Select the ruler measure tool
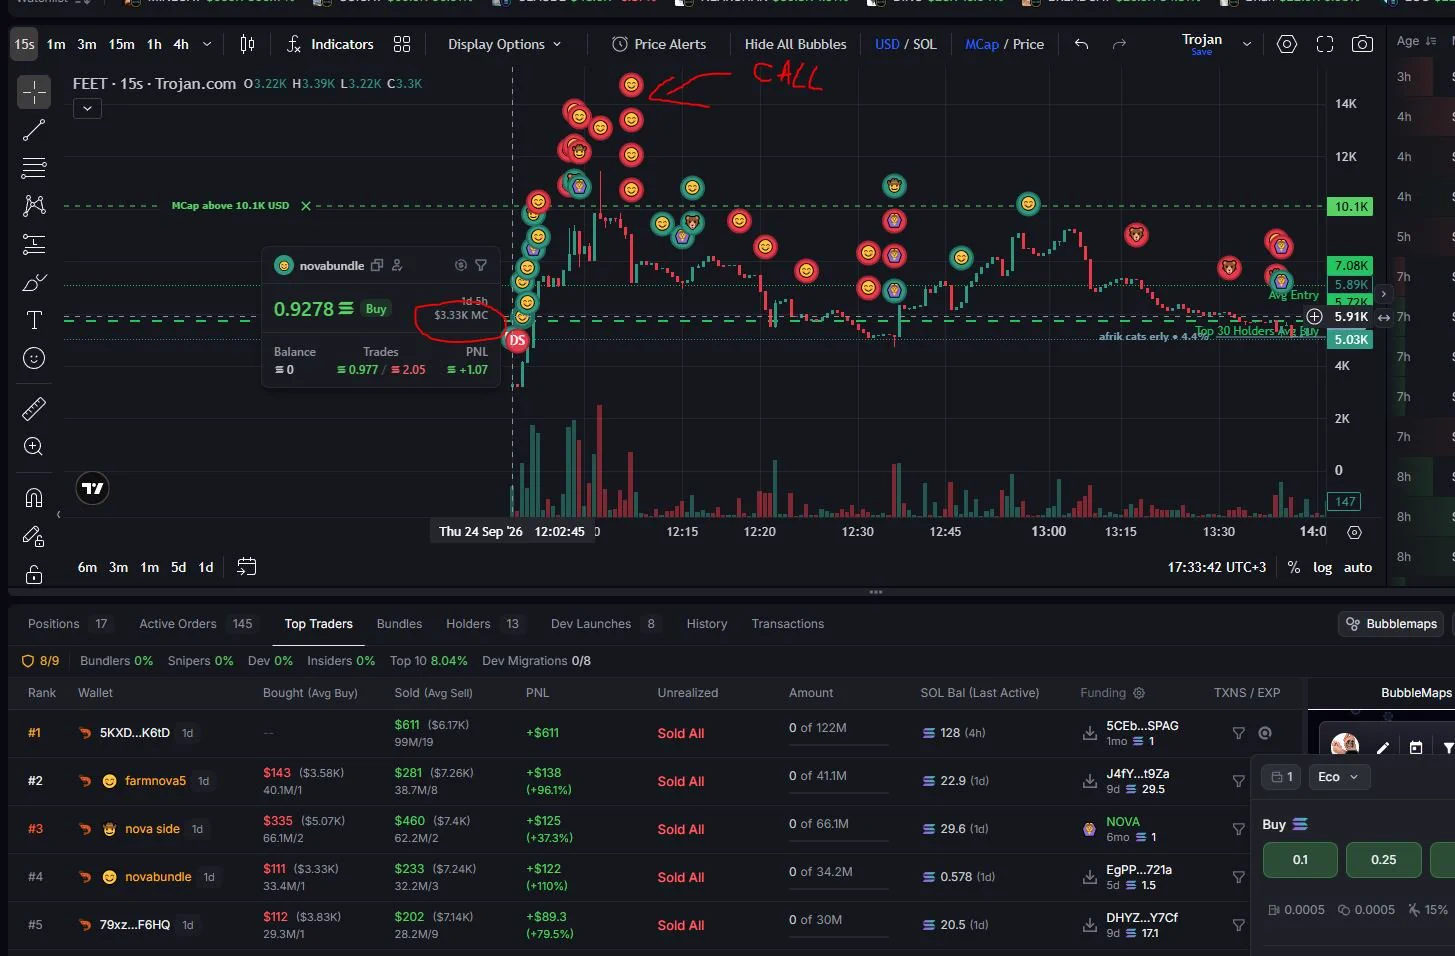This screenshot has width=1455, height=956. click(x=34, y=408)
